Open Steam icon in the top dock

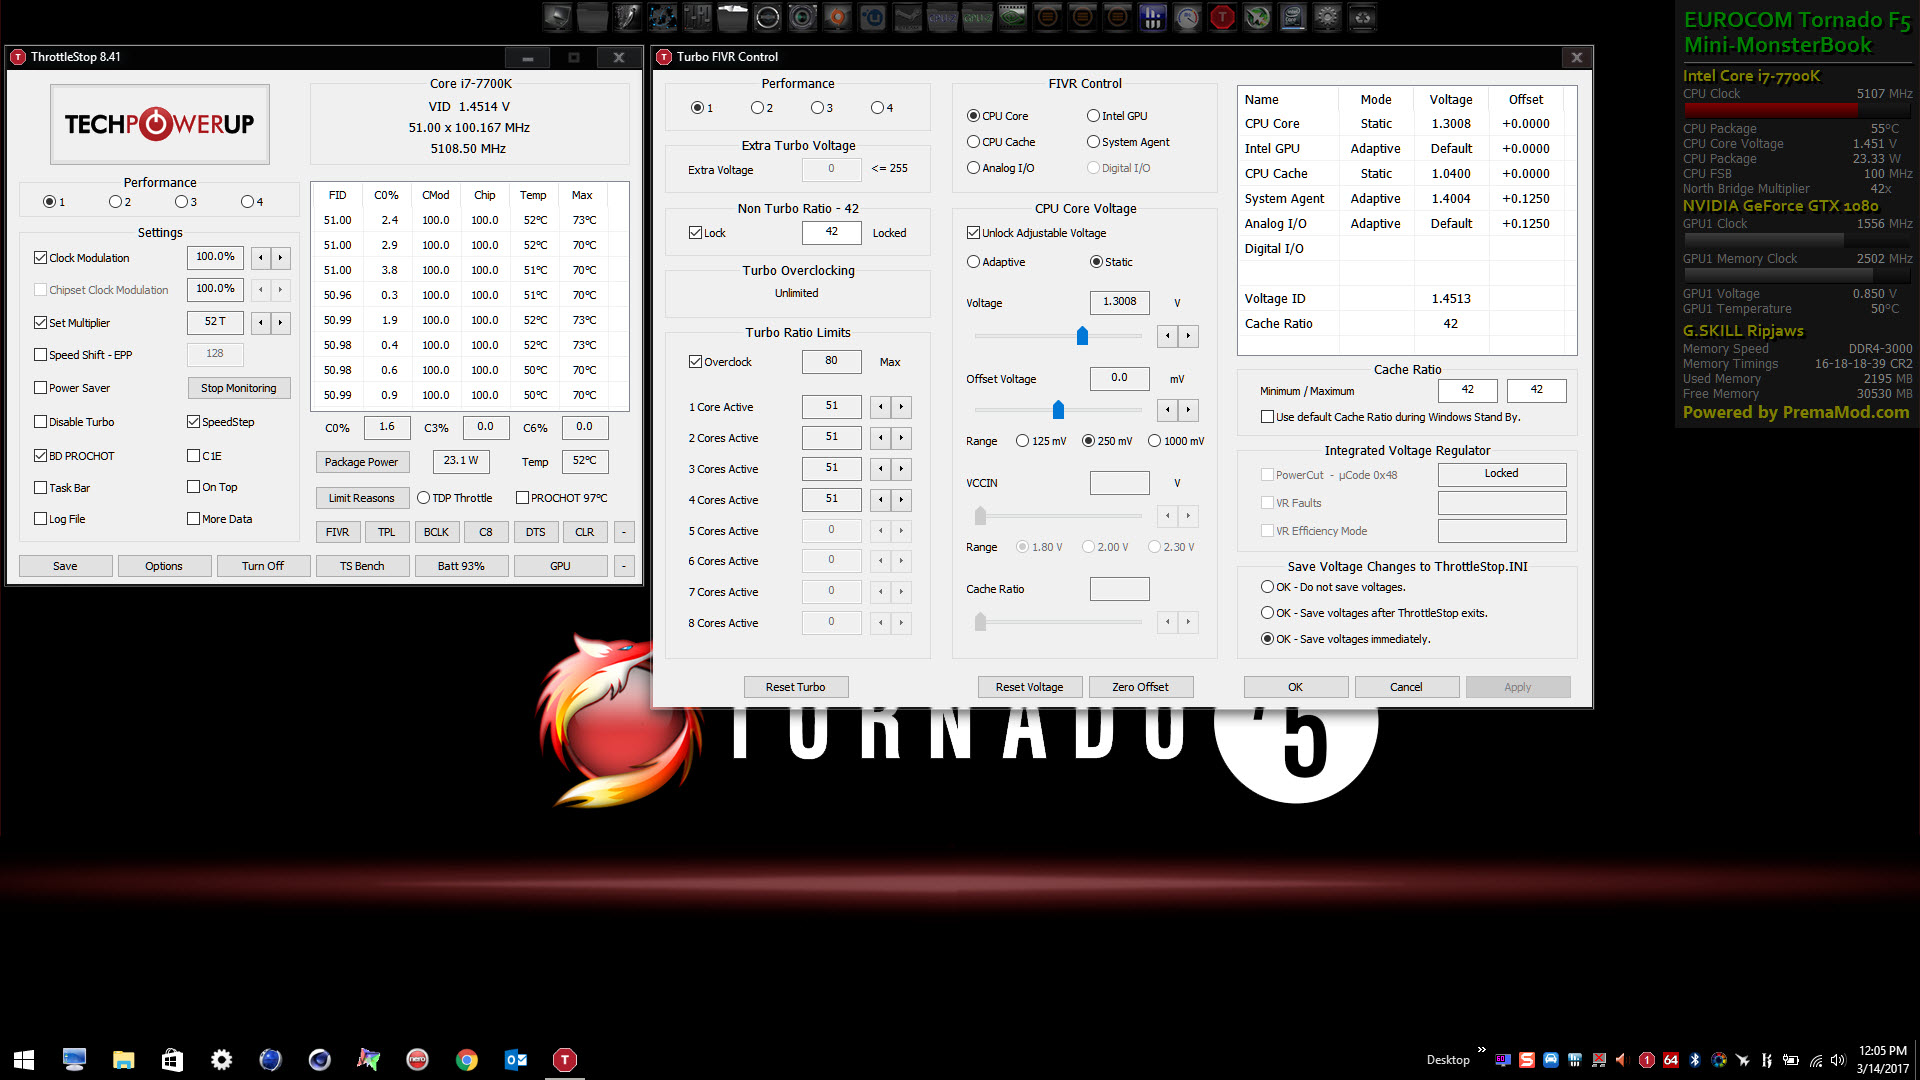(907, 17)
